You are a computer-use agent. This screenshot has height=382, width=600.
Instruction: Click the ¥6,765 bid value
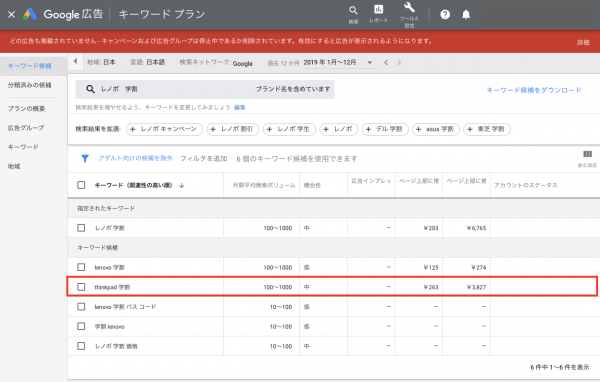(476, 228)
